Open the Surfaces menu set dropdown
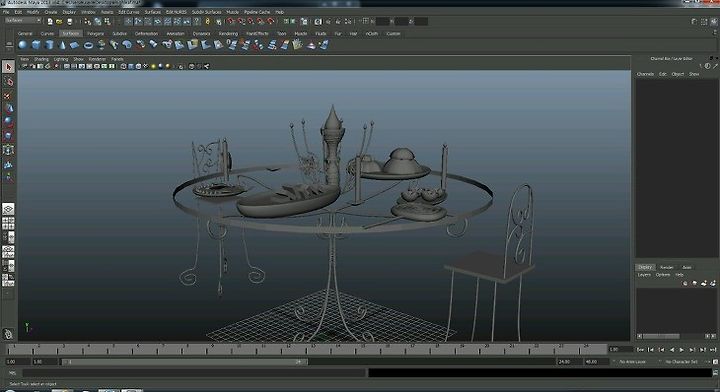This screenshot has width=720, height=392. click(x=23, y=21)
